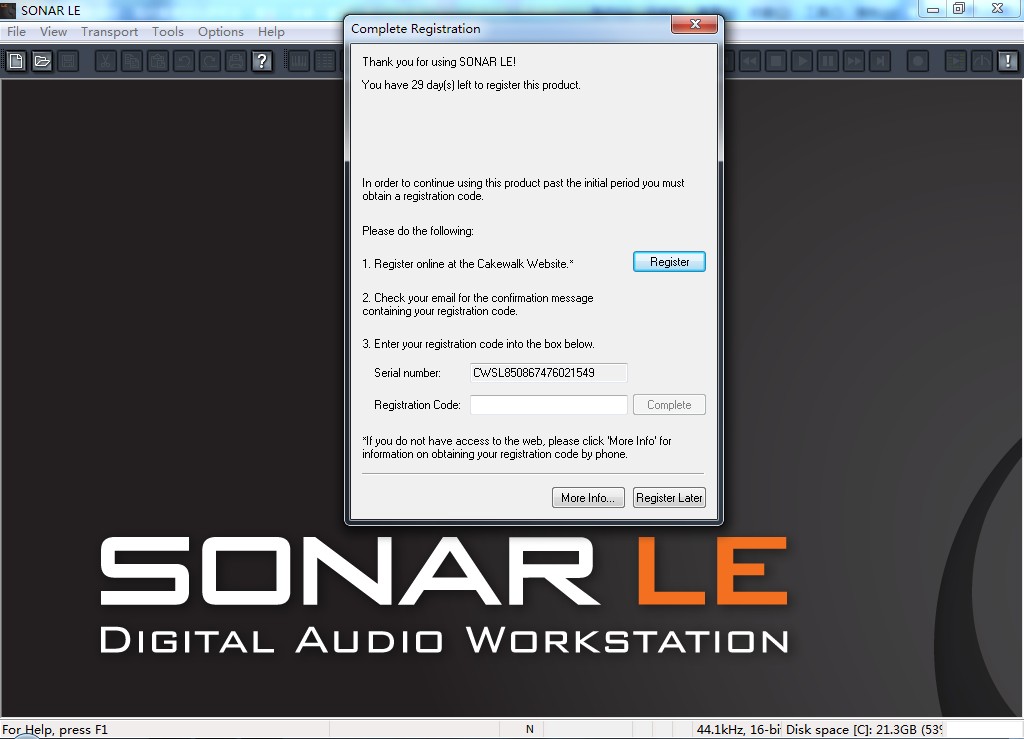Click 'For Help, press F1' status text

(x=55, y=729)
